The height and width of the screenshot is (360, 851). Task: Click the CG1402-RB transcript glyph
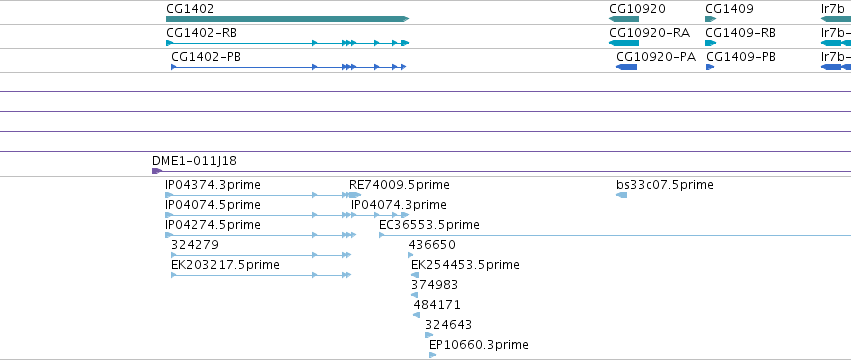coord(287,43)
